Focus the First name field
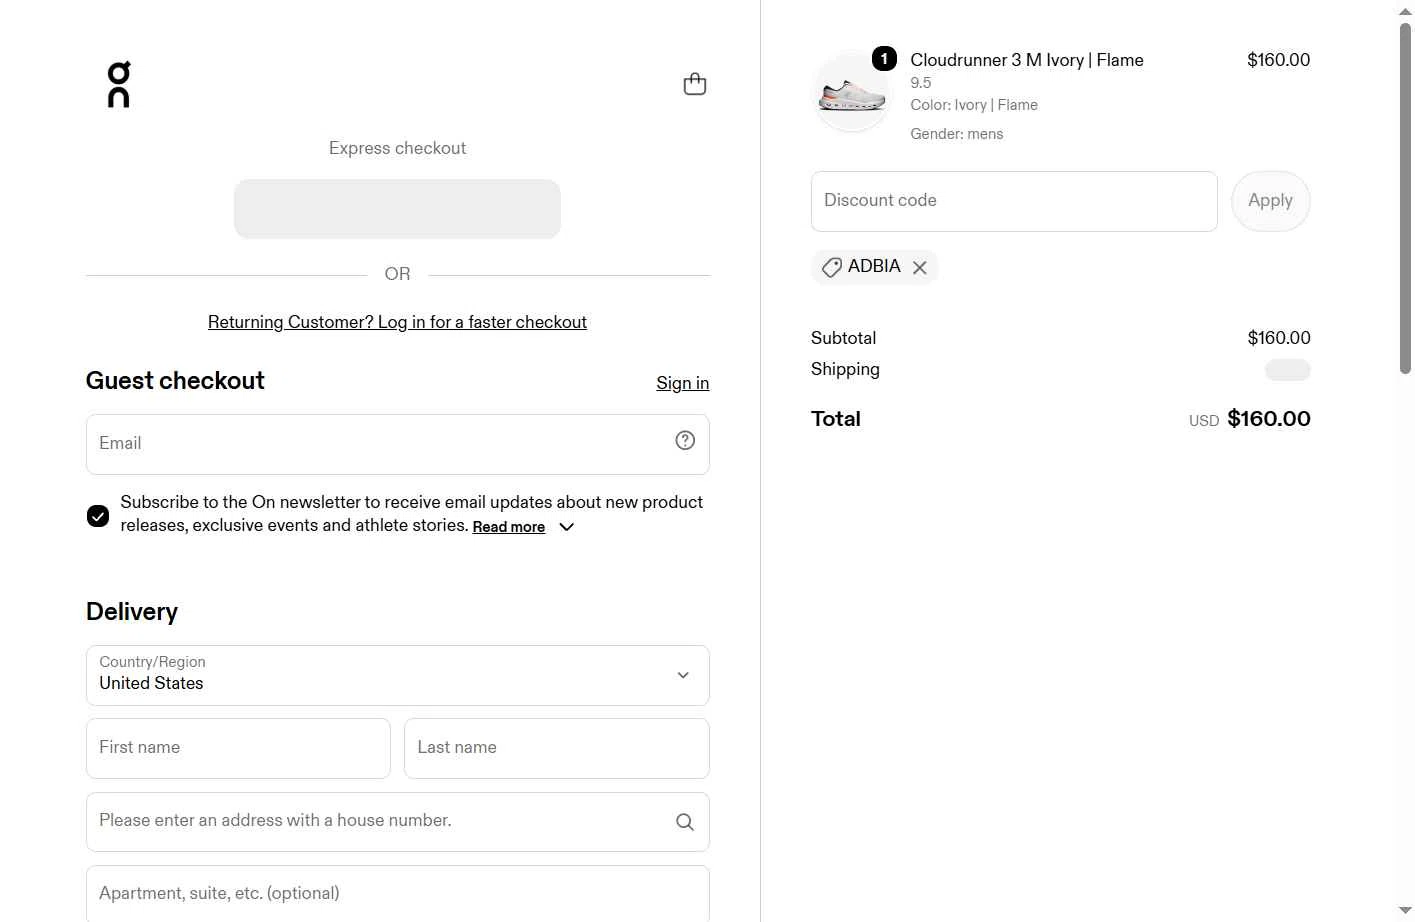 click(x=238, y=748)
